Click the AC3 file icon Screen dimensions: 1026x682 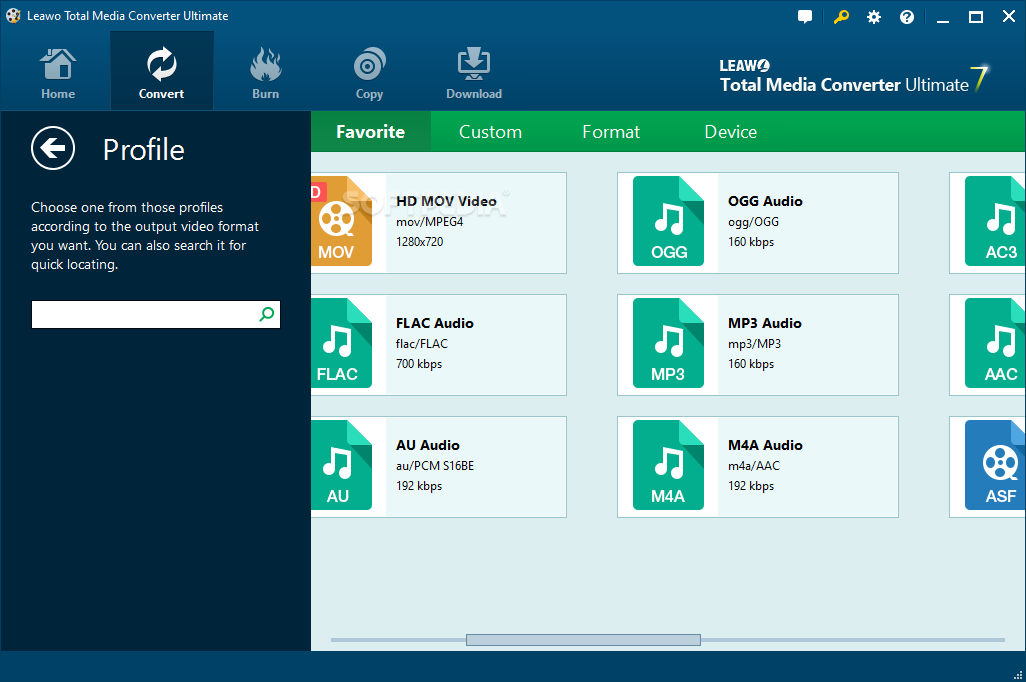coord(995,221)
